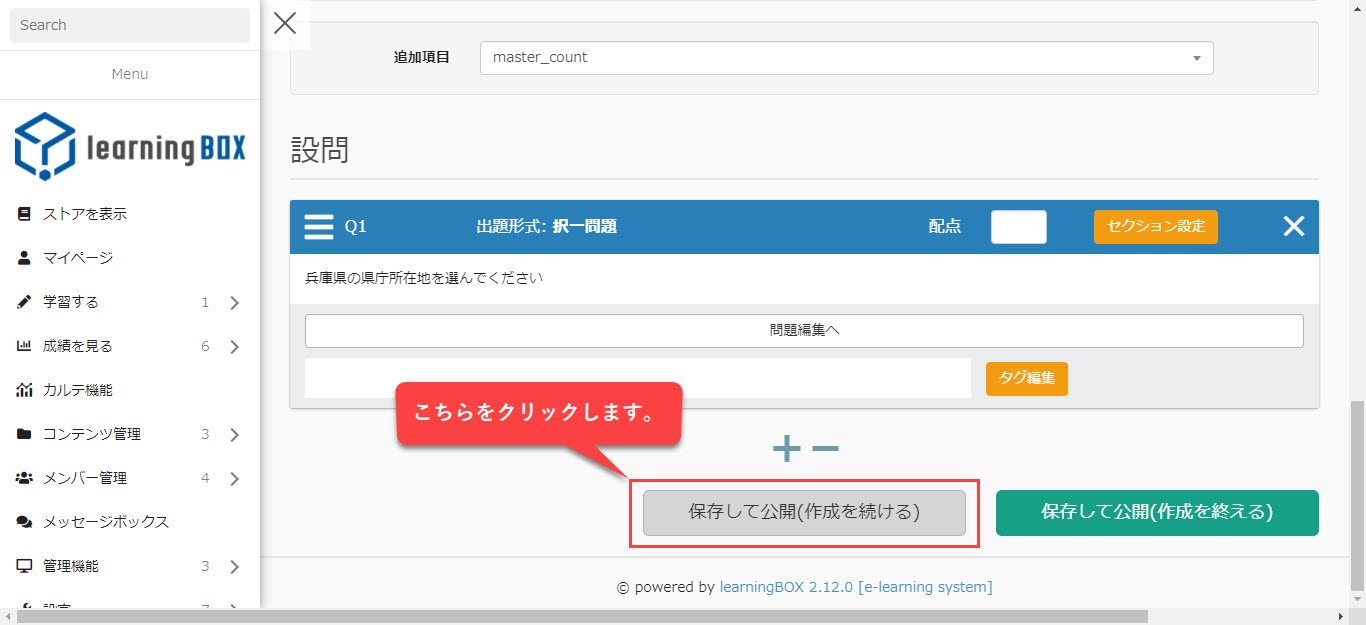This screenshot has width=1366, height=625.
Task: Click the 保存して公開(作成を続ける) button
Action: 804,513
